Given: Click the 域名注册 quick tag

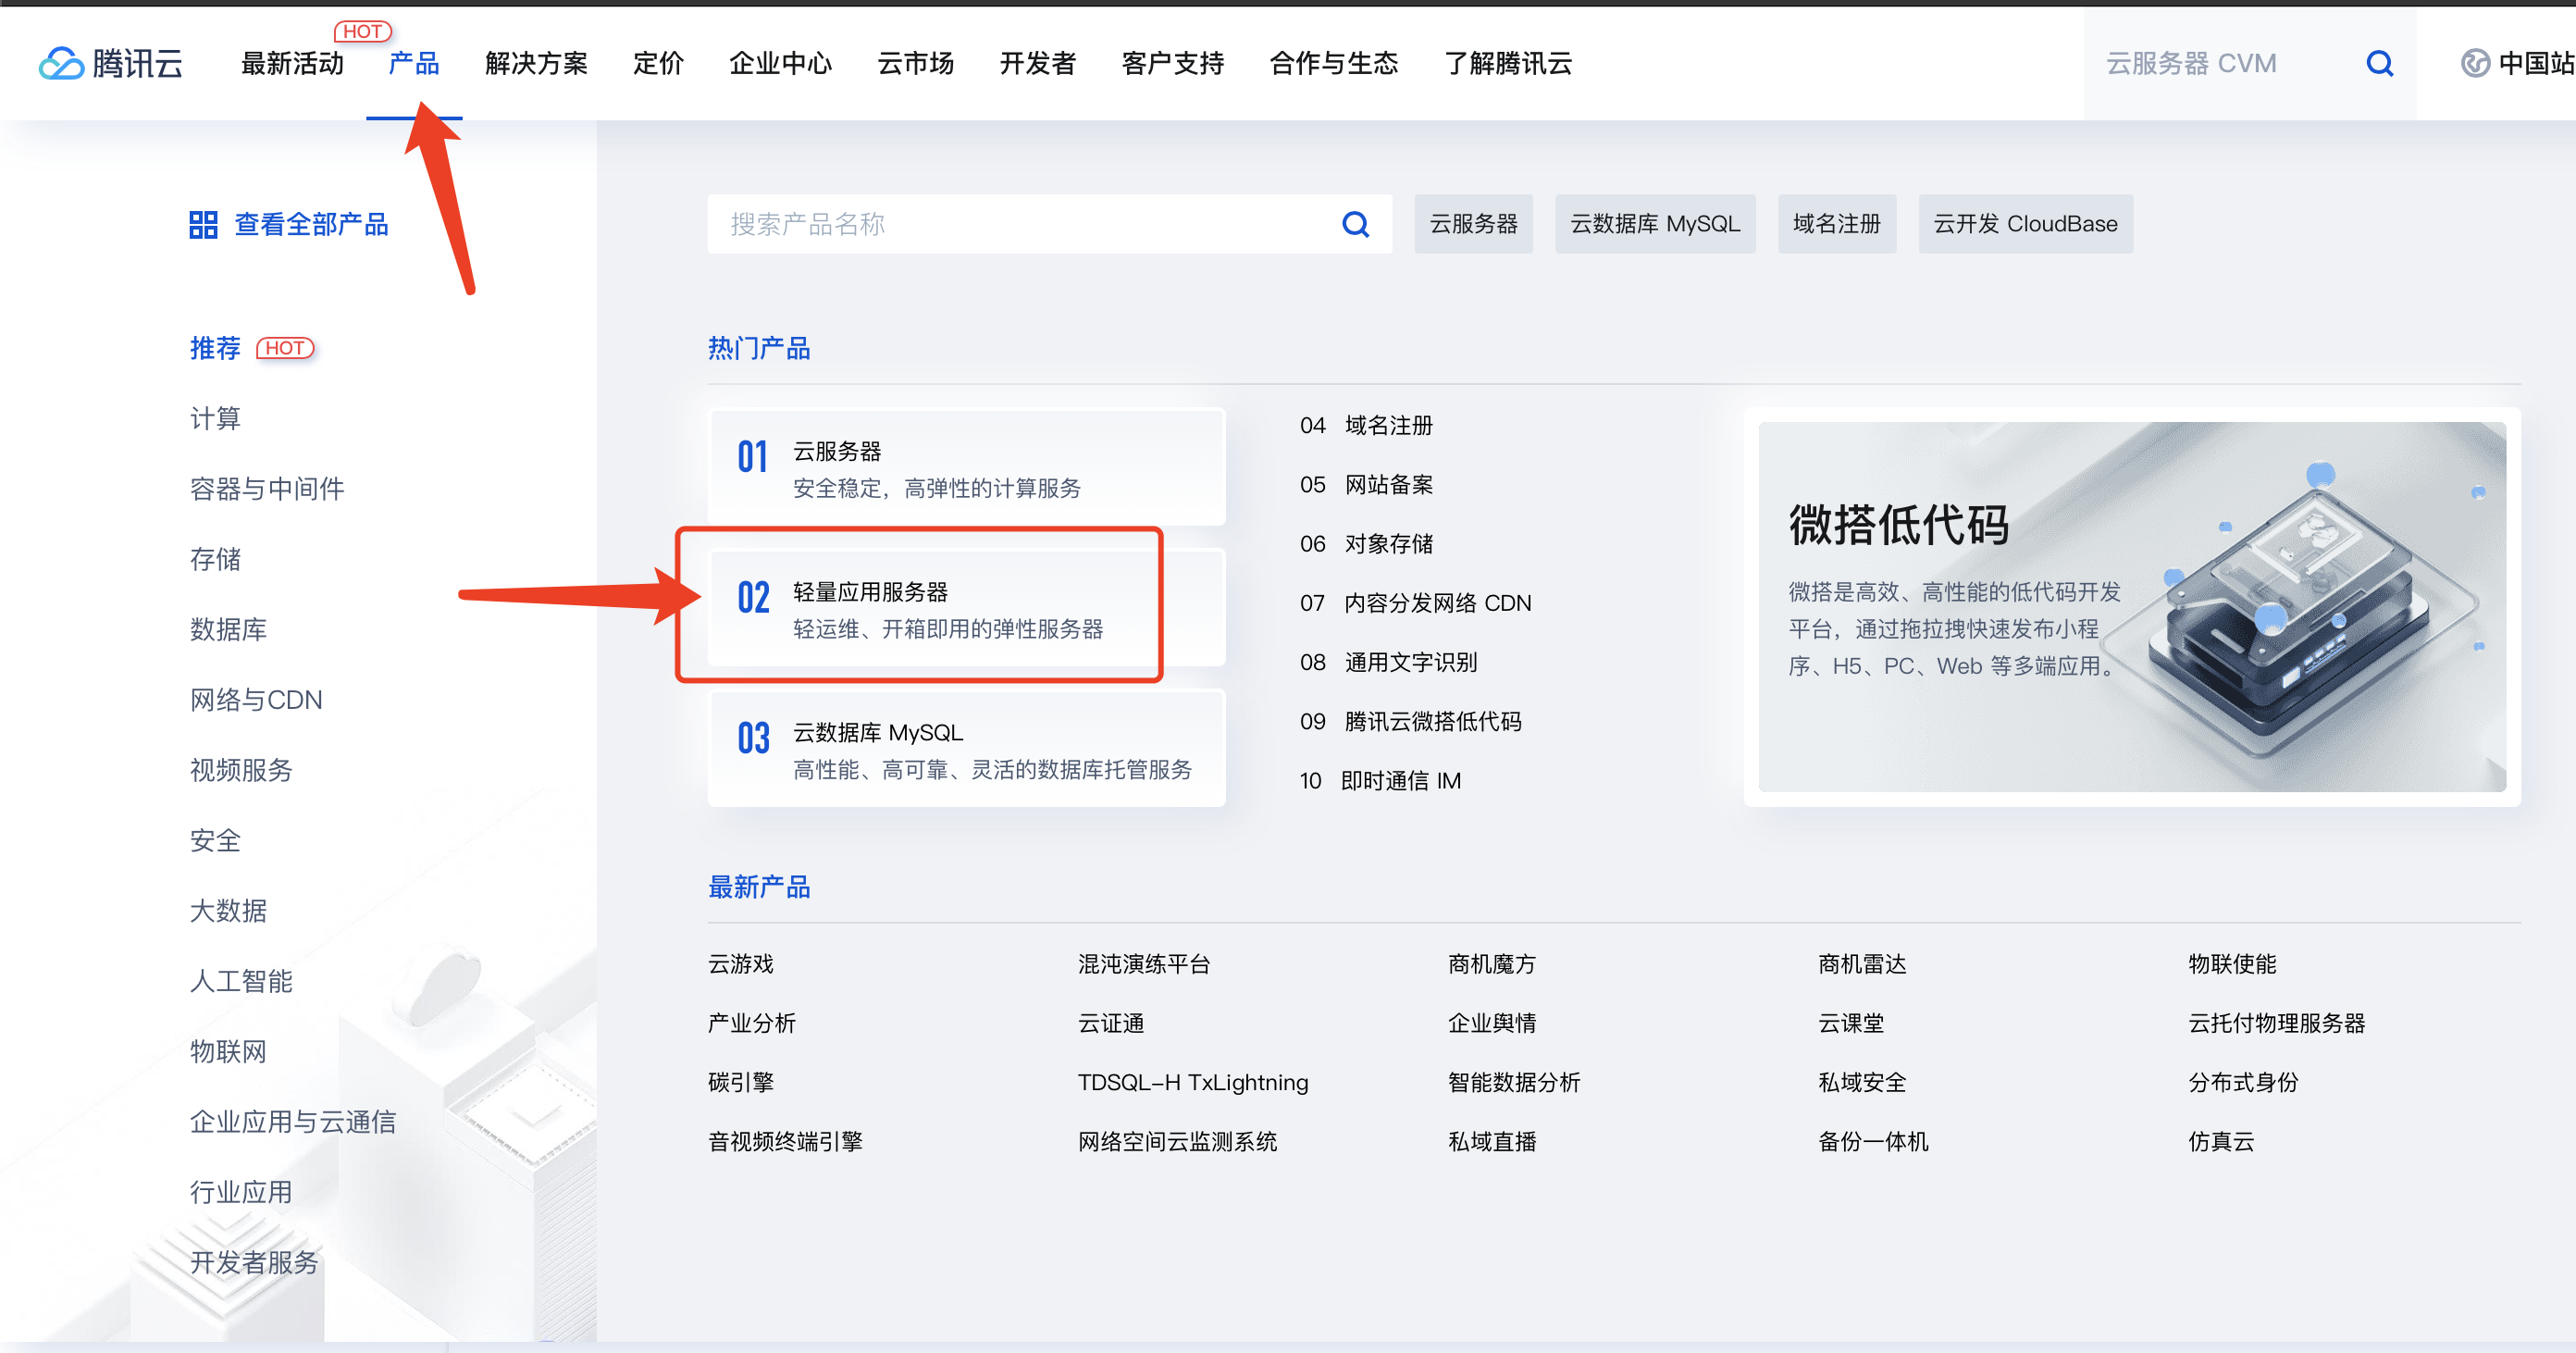Looking at the screenshot, I should [x=1837, y=224].
